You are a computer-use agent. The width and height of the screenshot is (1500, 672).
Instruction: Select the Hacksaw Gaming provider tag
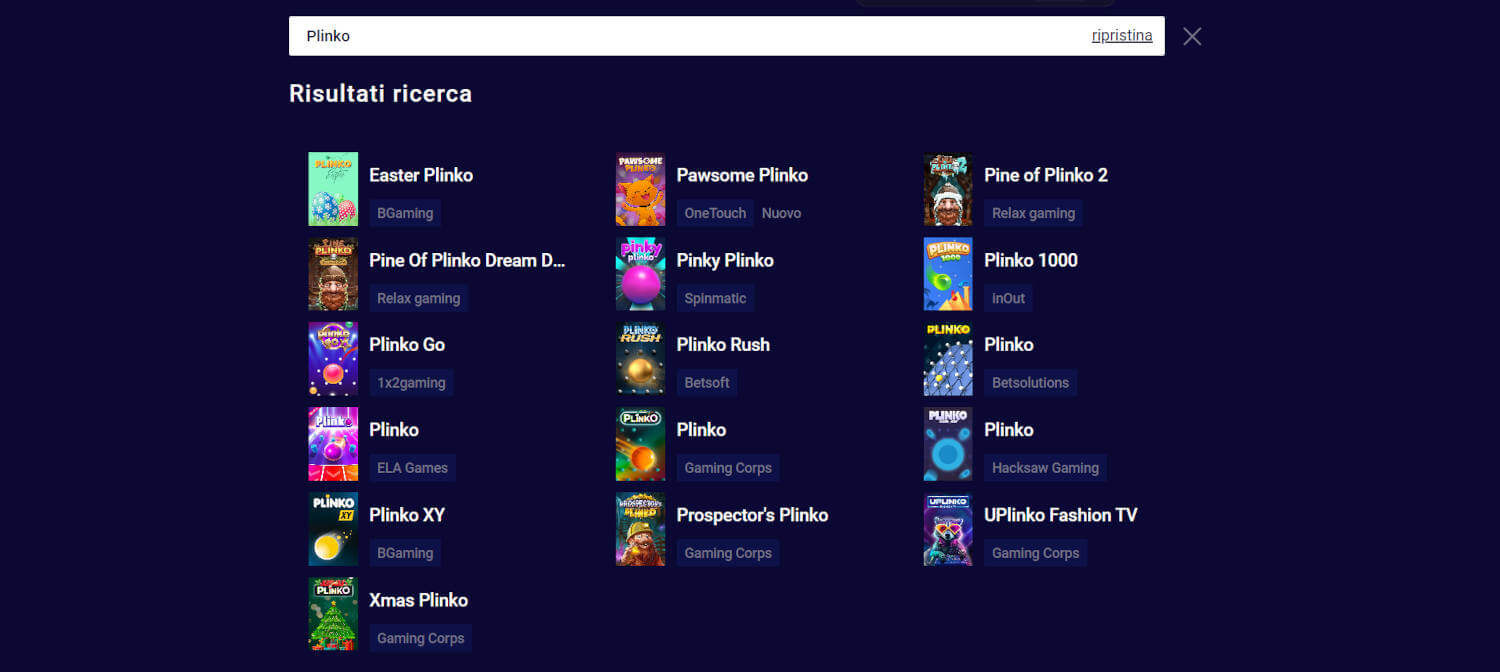1045,467
